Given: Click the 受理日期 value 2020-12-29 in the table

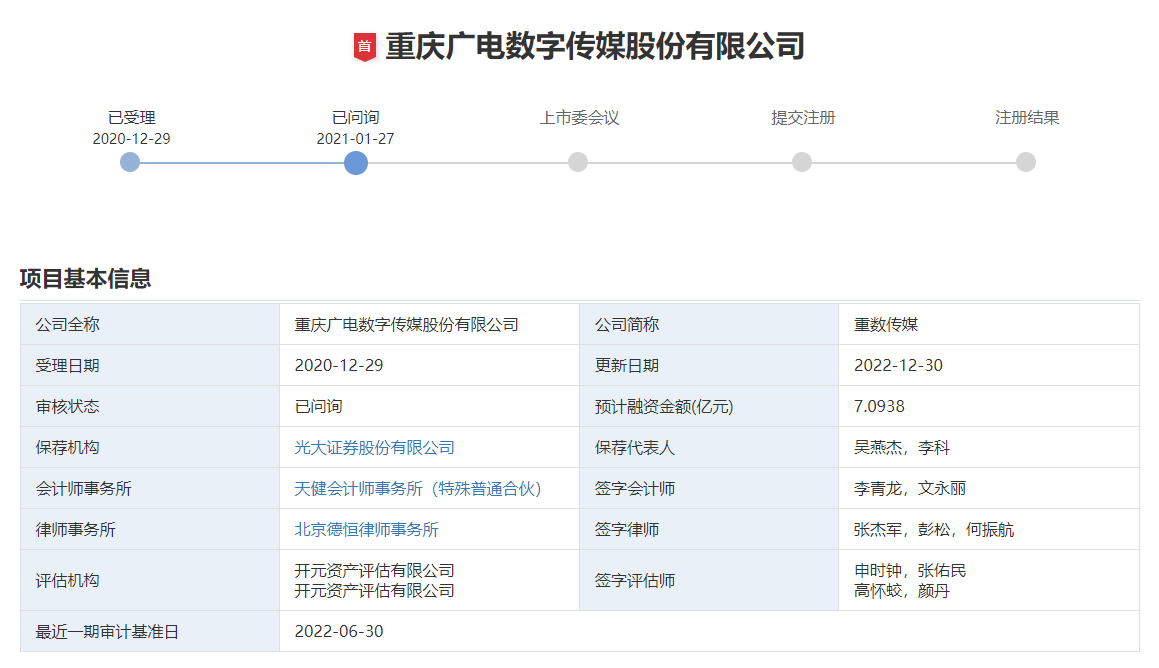Looking at the screenshot, I should point(339,366).
